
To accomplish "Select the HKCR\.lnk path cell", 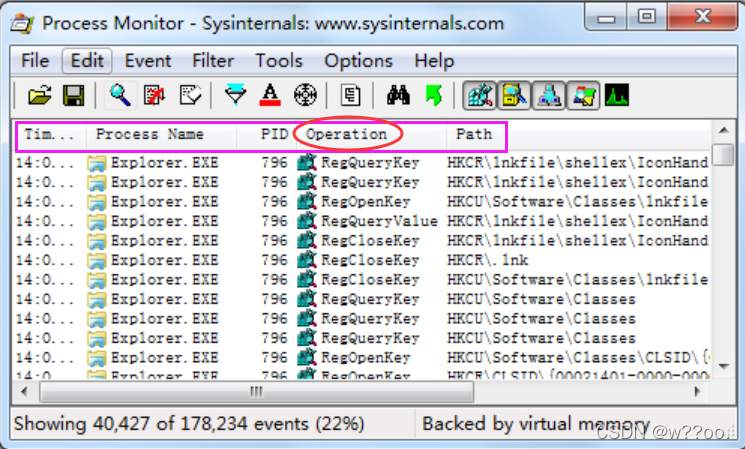I will click(x=487, y=260).
